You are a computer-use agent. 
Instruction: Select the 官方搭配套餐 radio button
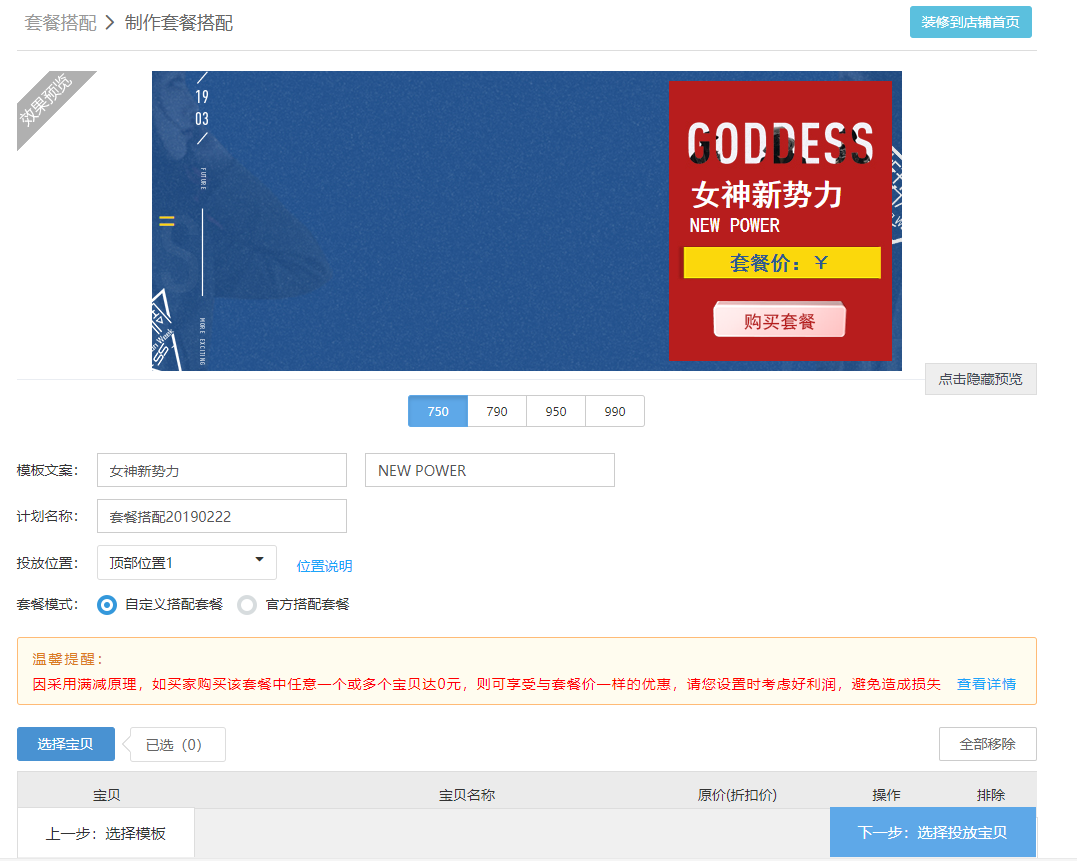[x=247, y=605]
